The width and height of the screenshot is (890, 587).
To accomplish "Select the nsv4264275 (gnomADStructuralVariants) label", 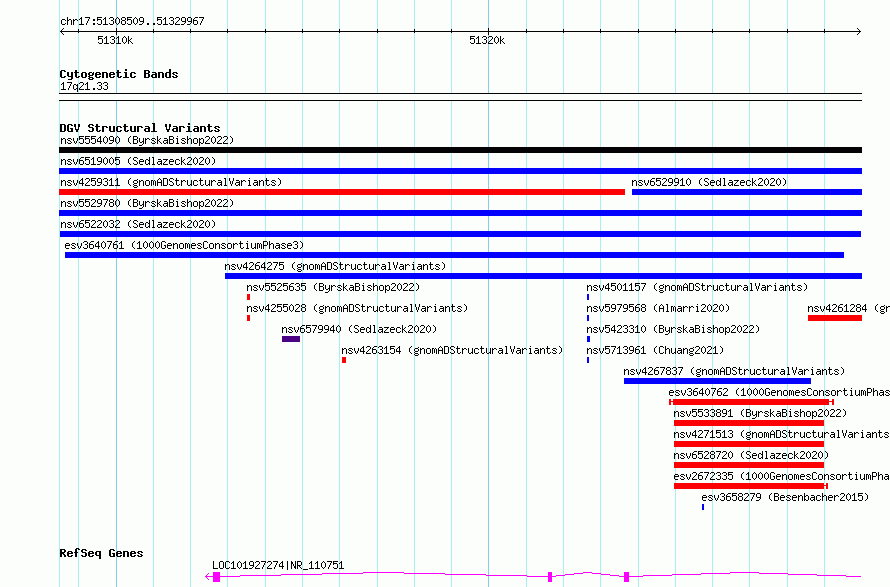I will 335,266.
